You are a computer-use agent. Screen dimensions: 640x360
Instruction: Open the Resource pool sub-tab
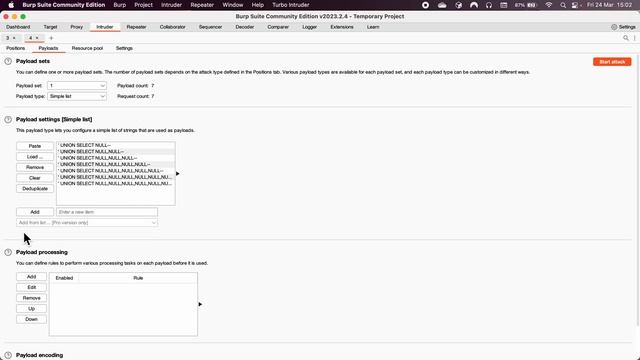[x=87, y=48]
